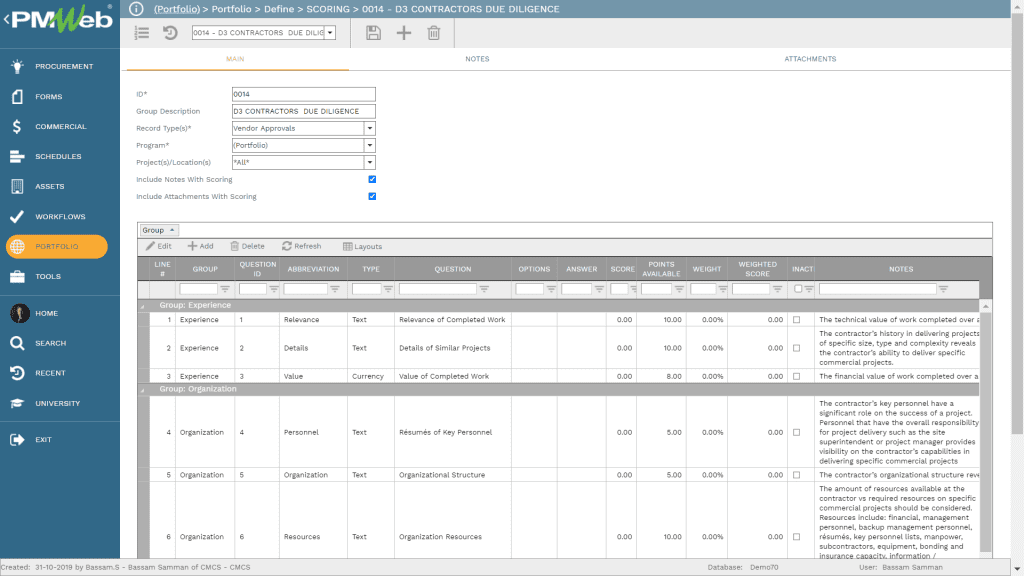Image resolution: width=1024 pixels, height=576 pixels.
Task: Click the info icon beside the breadcrumb
Action: tap(136, 8)
